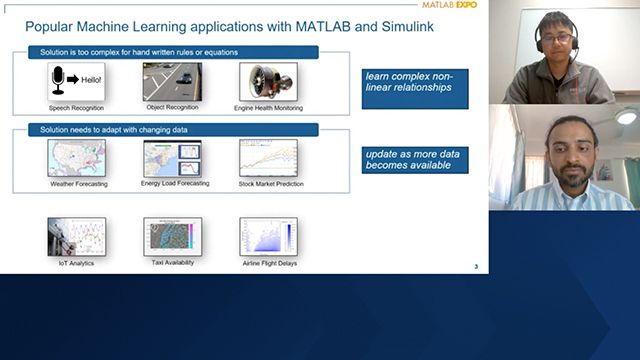Image resolution: width=640 pixels, height=360 pixels.
Task: Click the slide title about Machine Learning applications
Action: click(229, 27)
